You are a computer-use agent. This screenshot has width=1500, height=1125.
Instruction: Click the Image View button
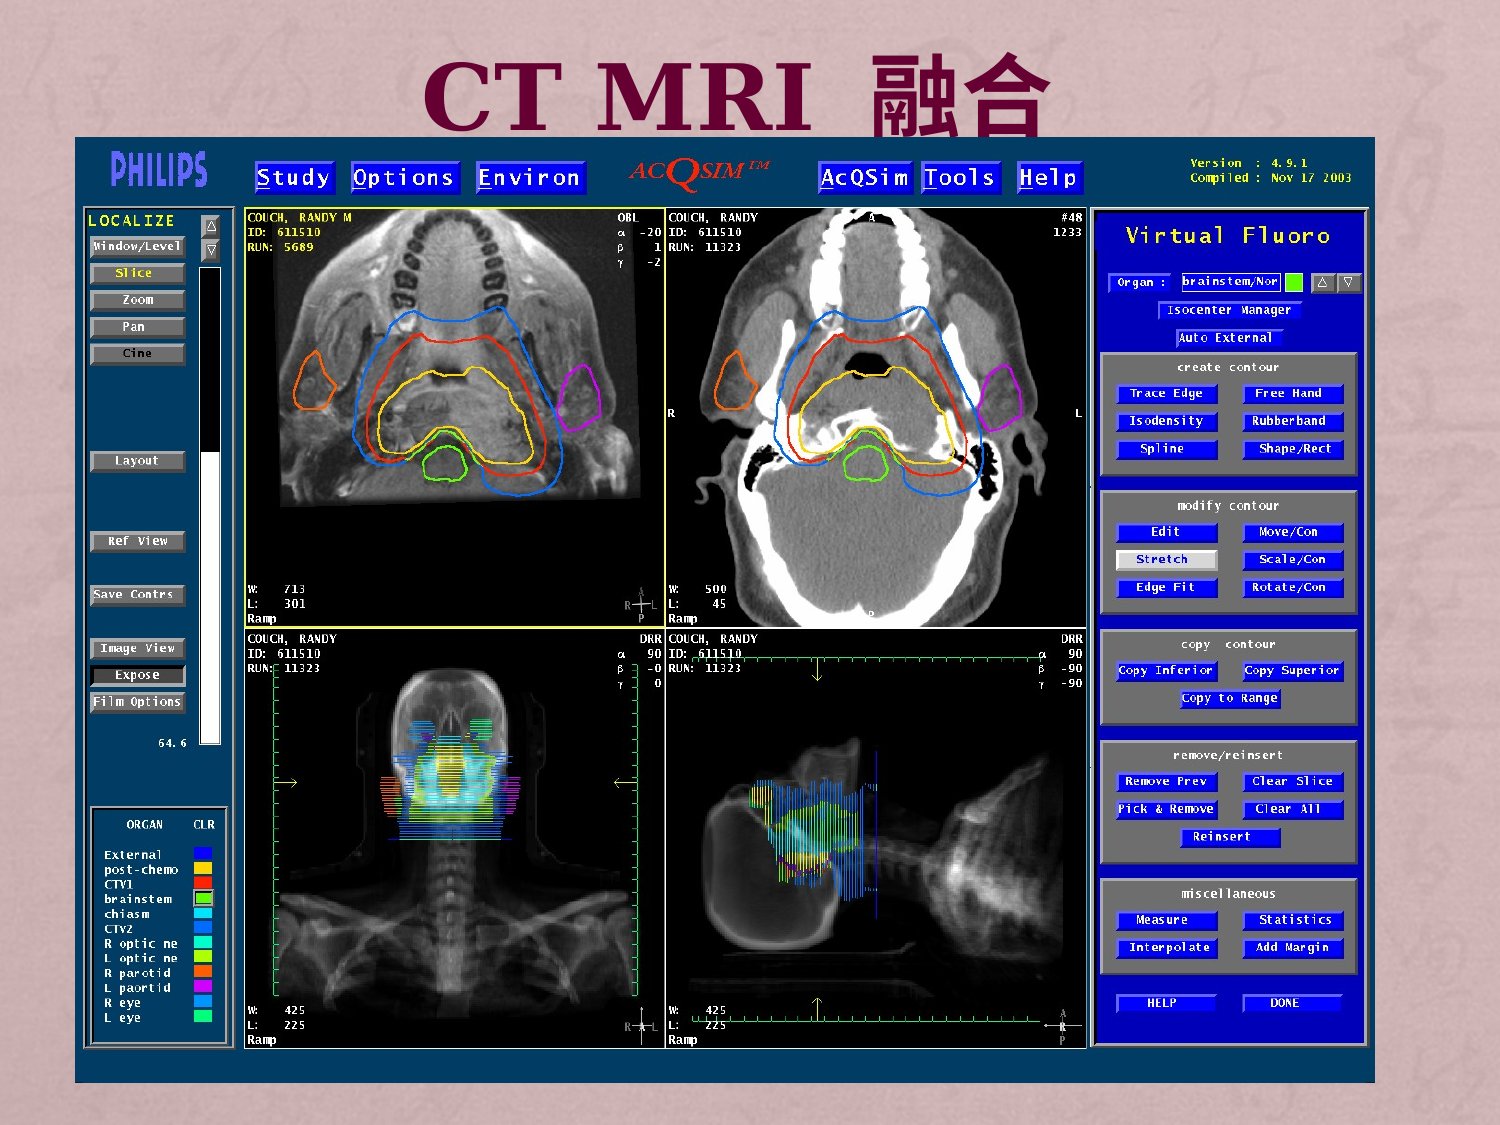137,648
